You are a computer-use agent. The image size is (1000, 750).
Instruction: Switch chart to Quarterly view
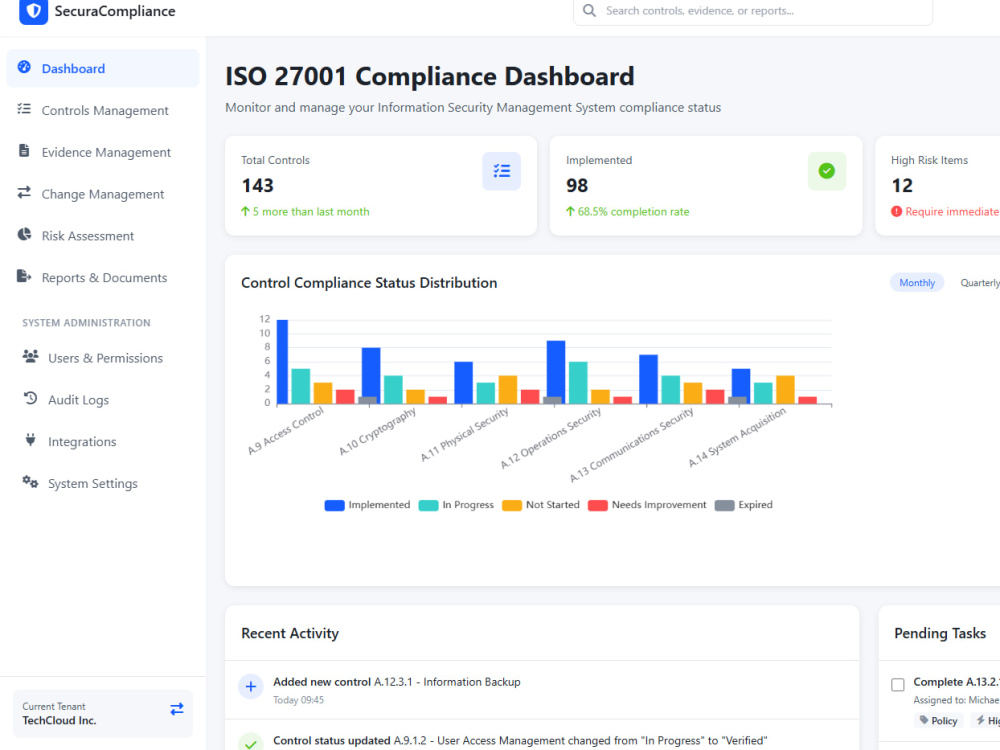tap(980, 283)
